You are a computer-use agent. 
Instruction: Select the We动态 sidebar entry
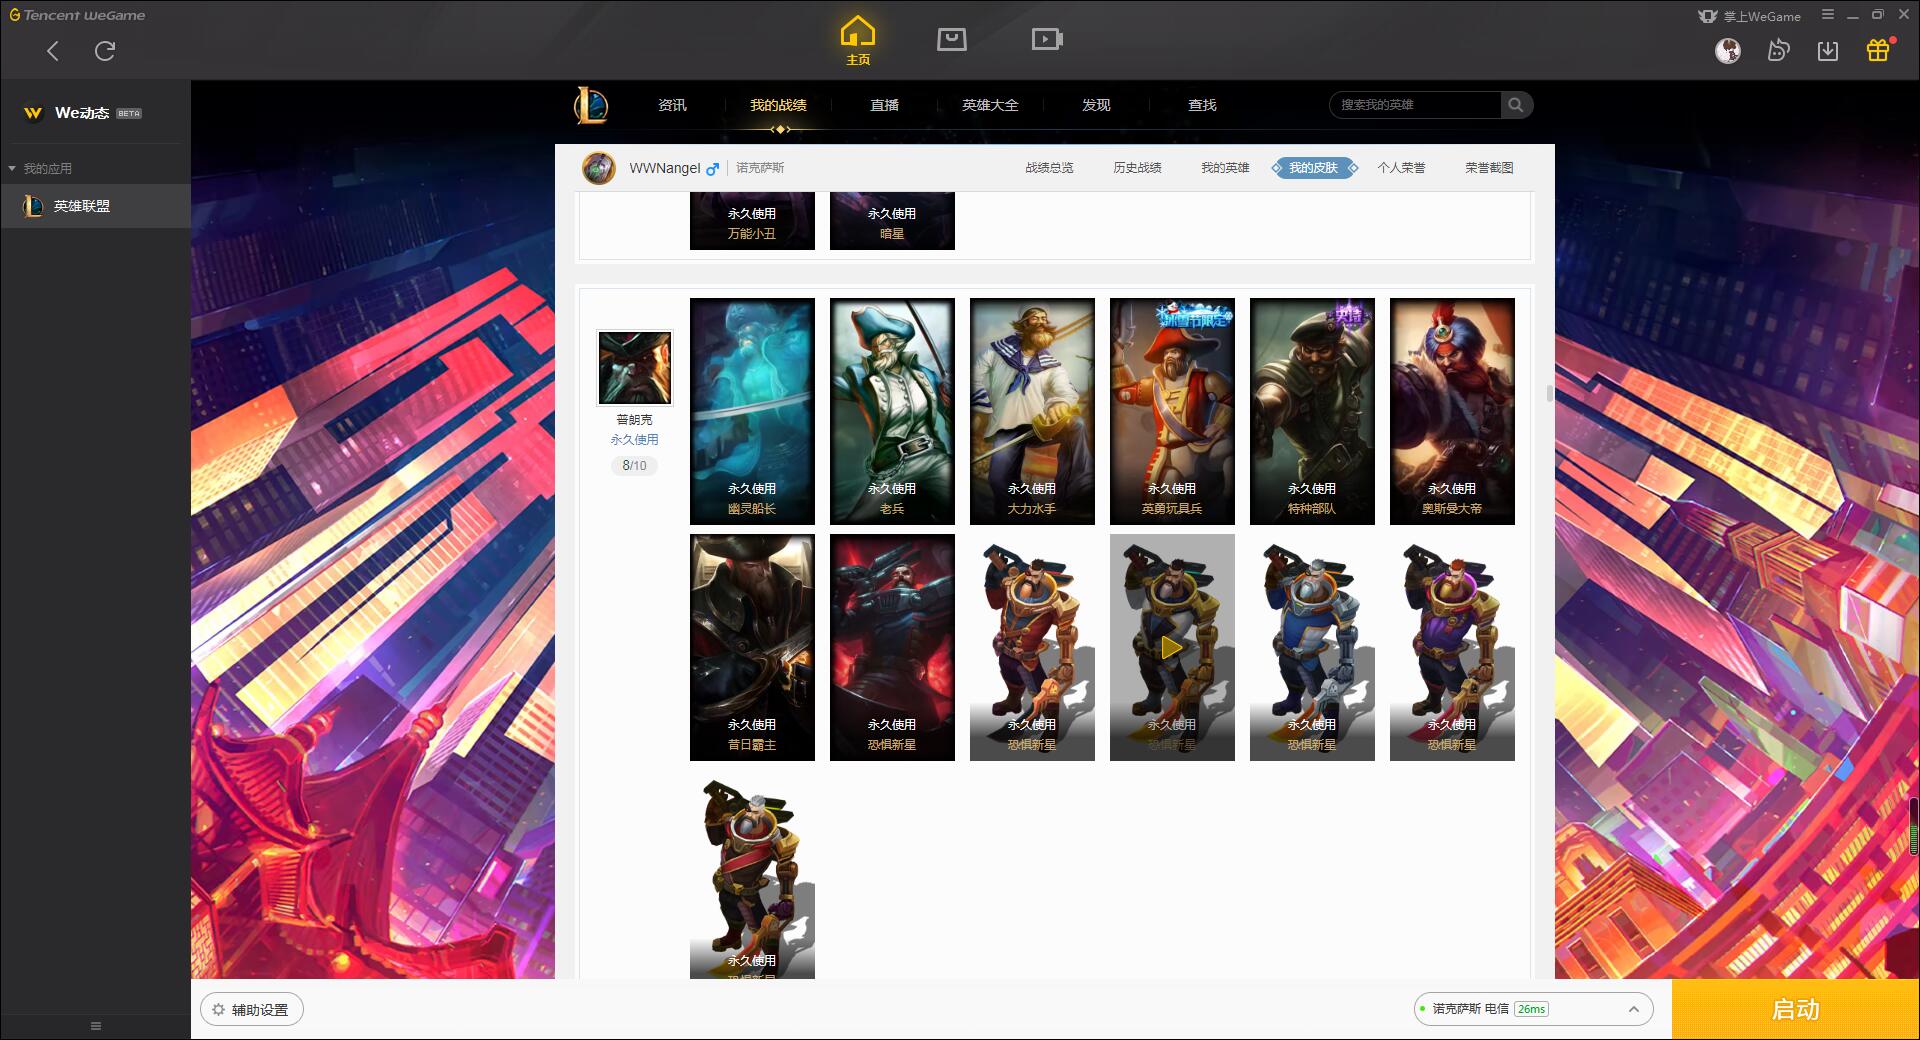click(x=96, y=113)
